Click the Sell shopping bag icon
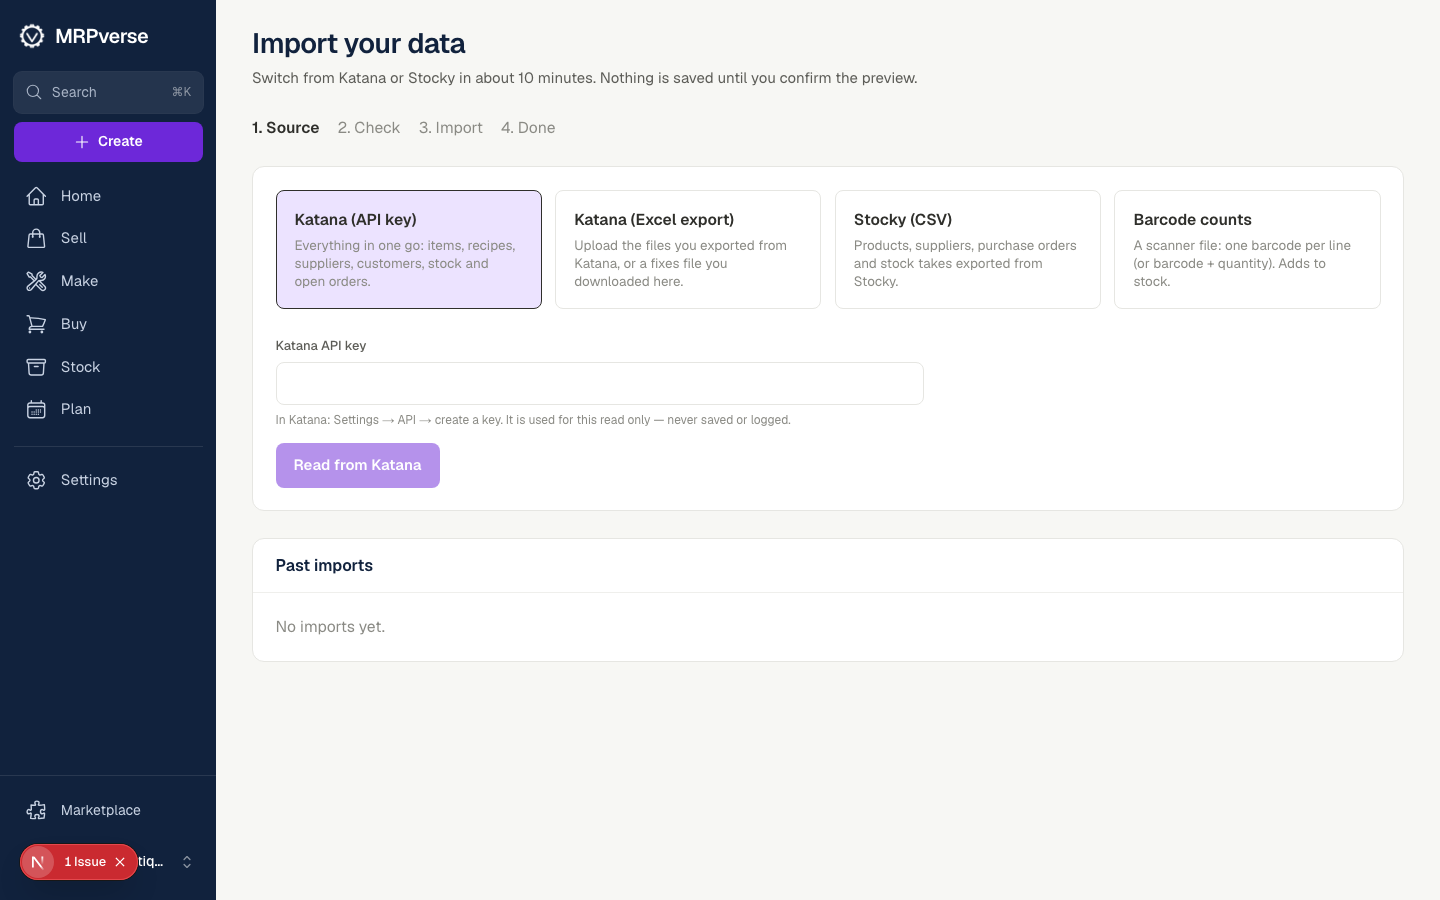Viewport: 1440px width, 900px height. tap(36, 238)
